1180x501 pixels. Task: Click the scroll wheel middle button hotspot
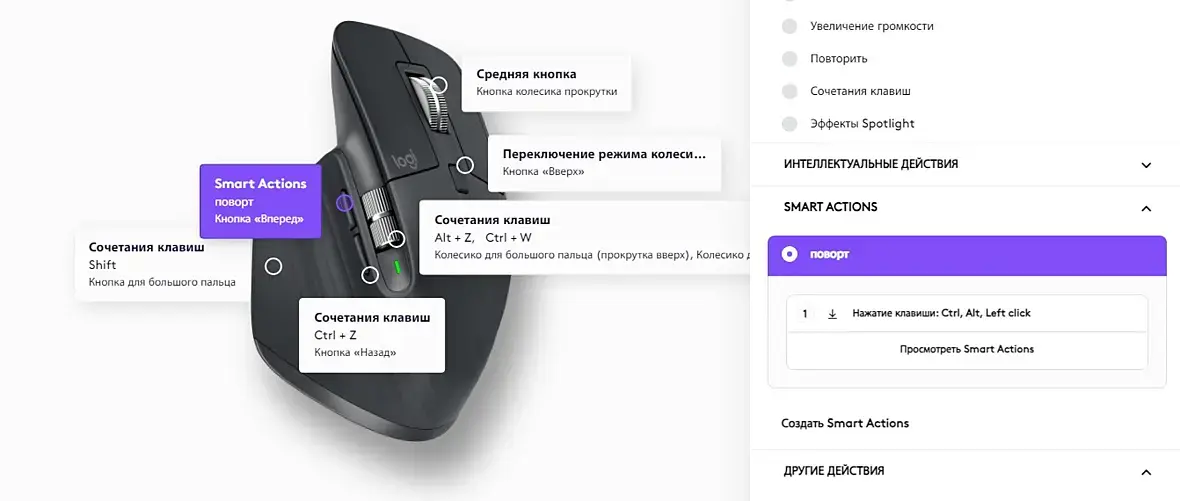[x=440, y=85]
